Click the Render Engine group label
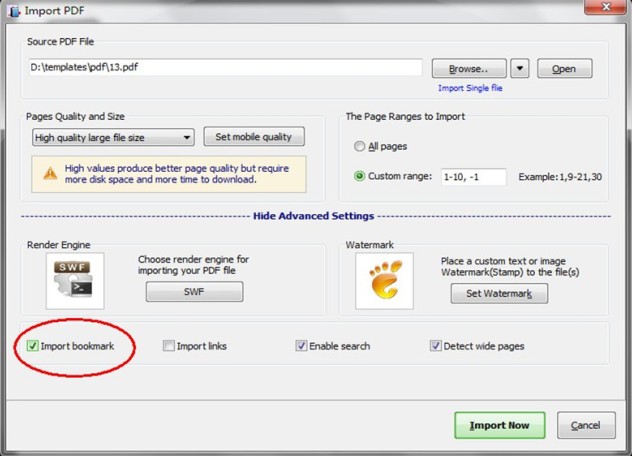This screenshot has width=632, height=456. (x=58, y=245)
